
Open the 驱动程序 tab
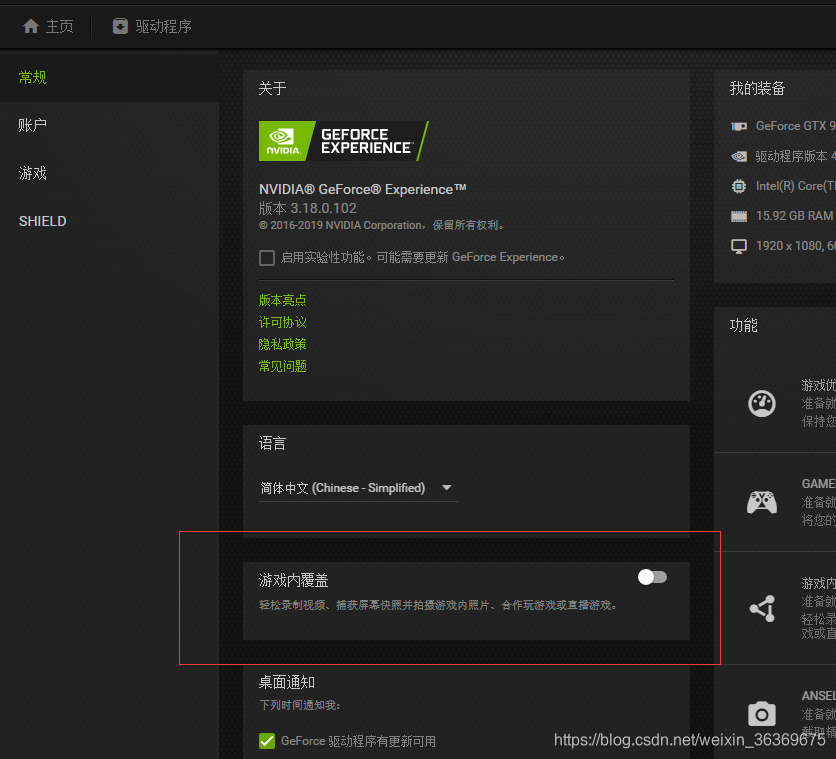pyautogui.click(x=152, y=26)
